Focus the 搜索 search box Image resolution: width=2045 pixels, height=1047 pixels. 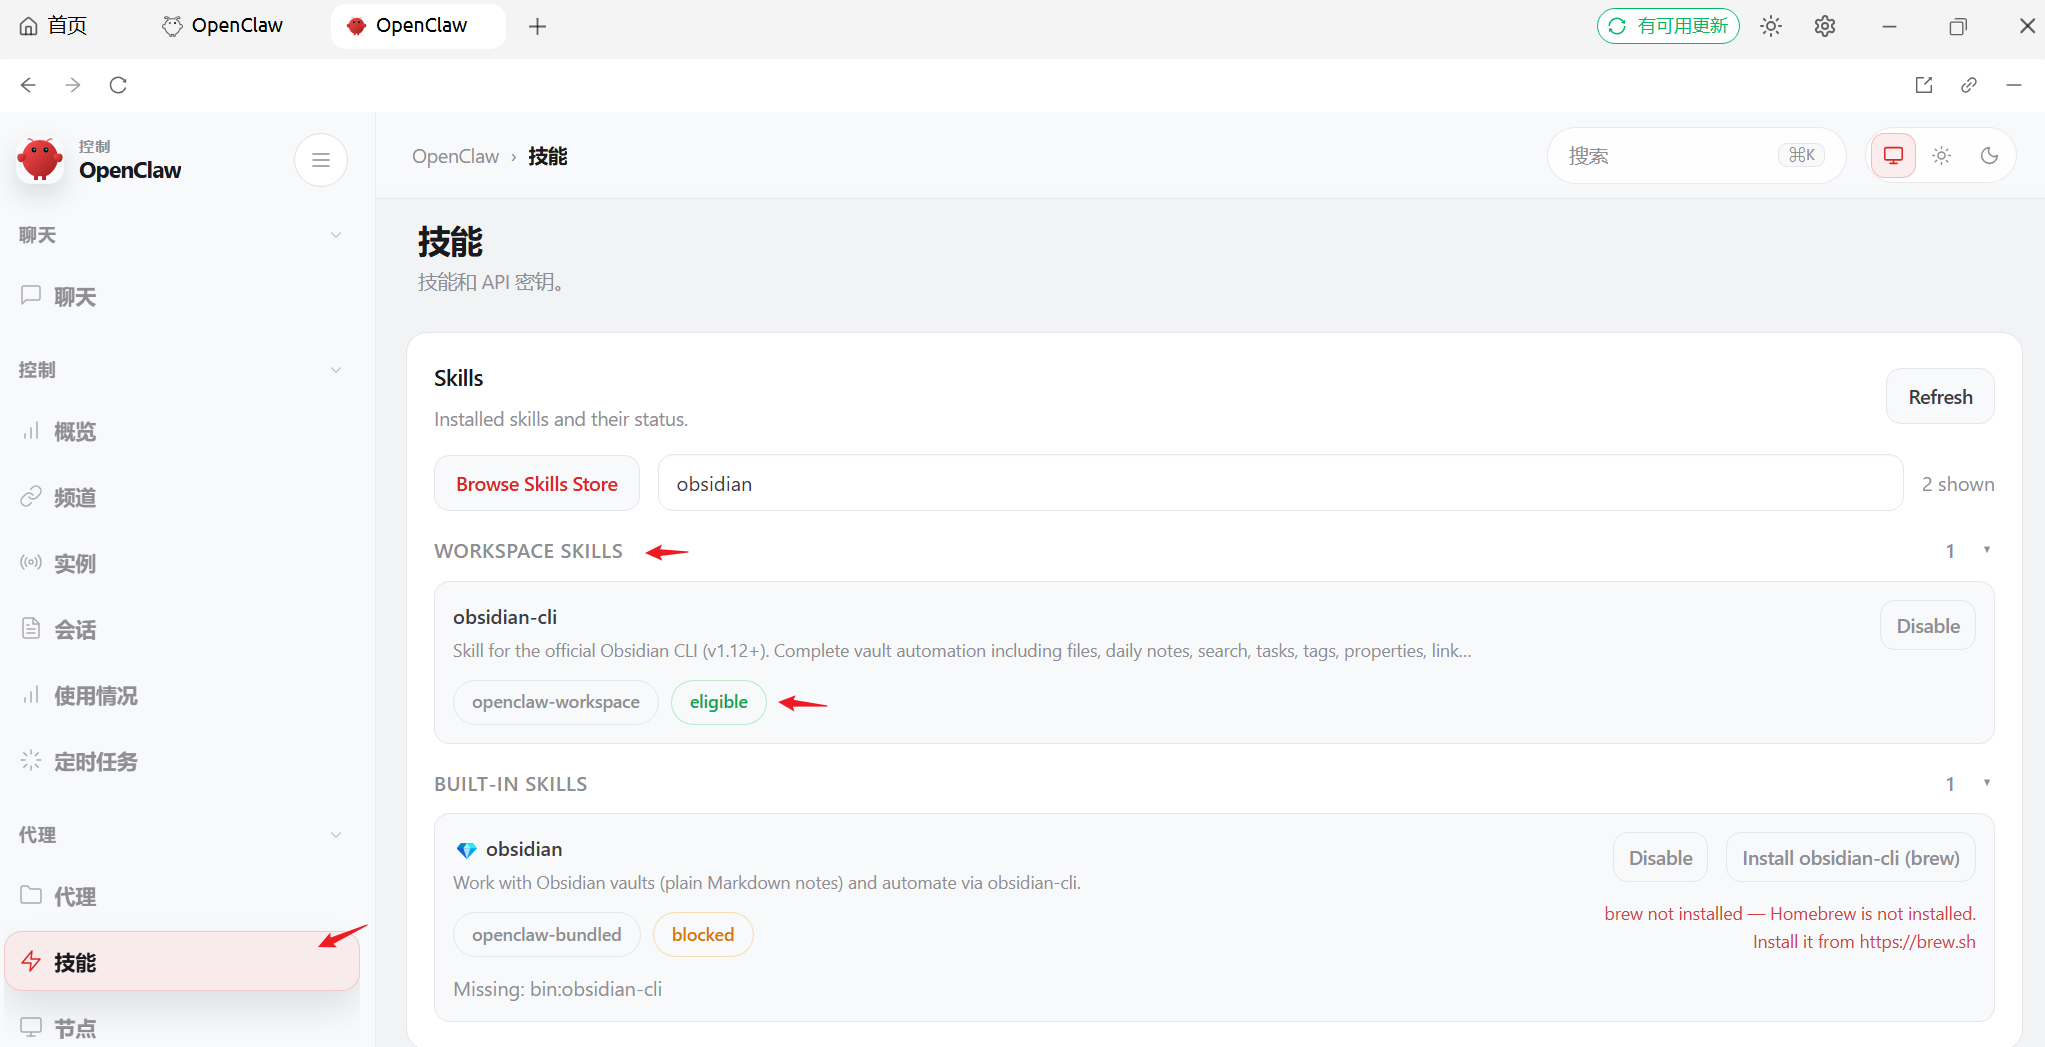(1696, 156)
